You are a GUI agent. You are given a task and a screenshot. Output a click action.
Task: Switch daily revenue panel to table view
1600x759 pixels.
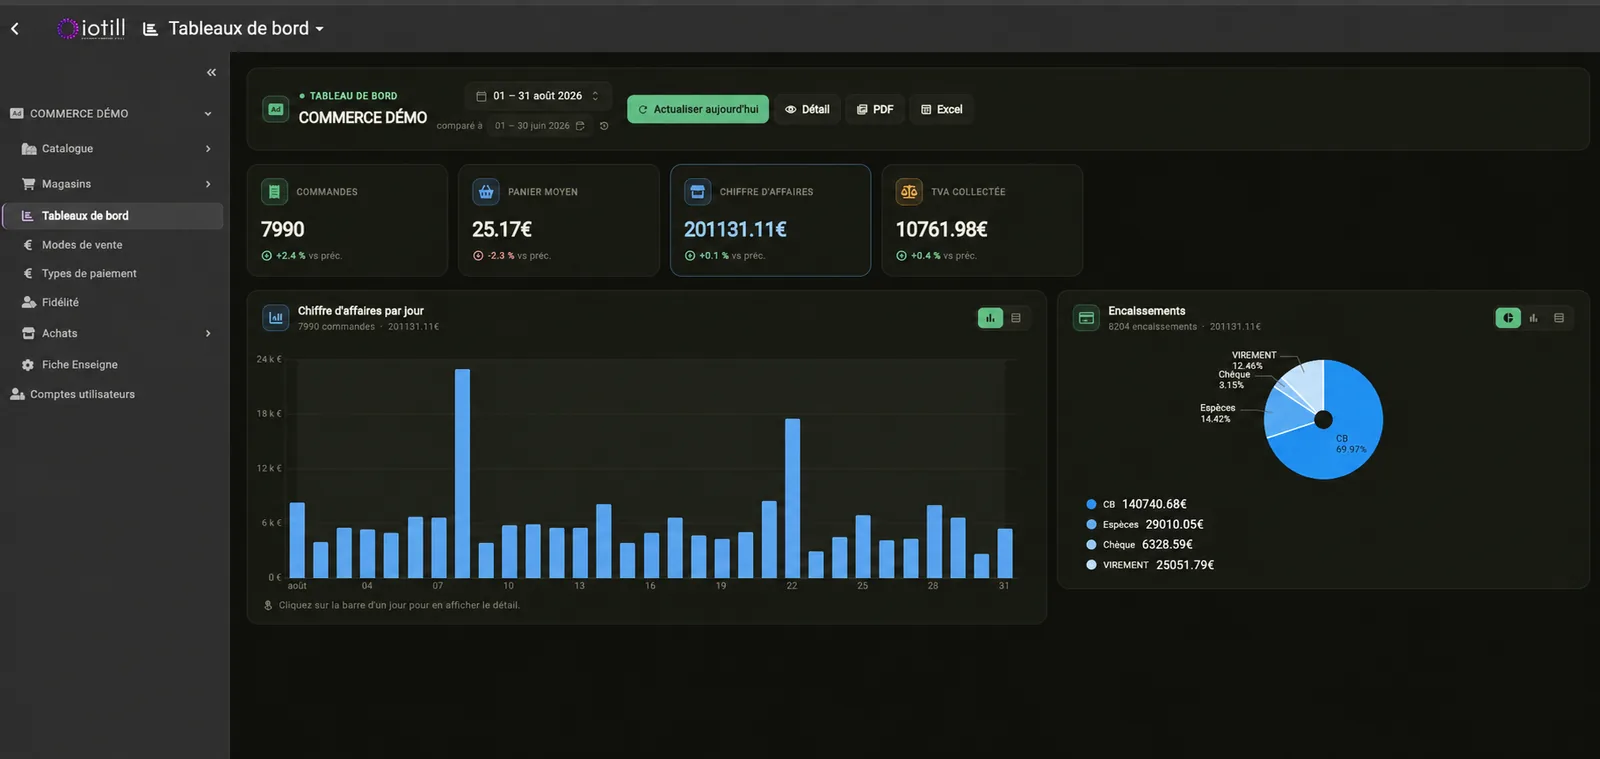coord(1016,318)
